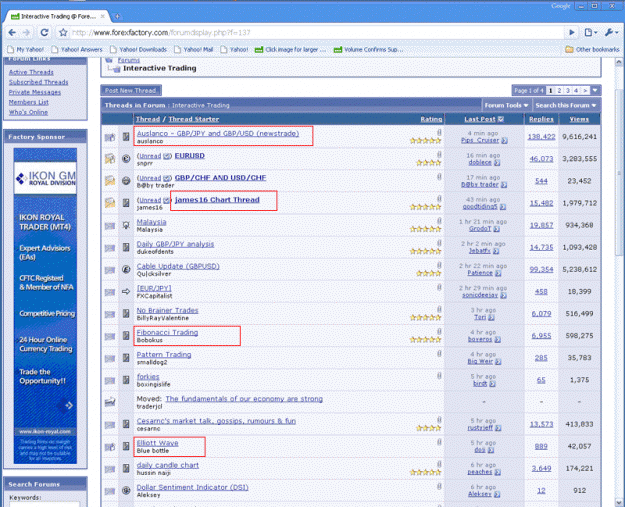
Task: Show who replied: 138,422 replies count
Action: pos(541,137)
